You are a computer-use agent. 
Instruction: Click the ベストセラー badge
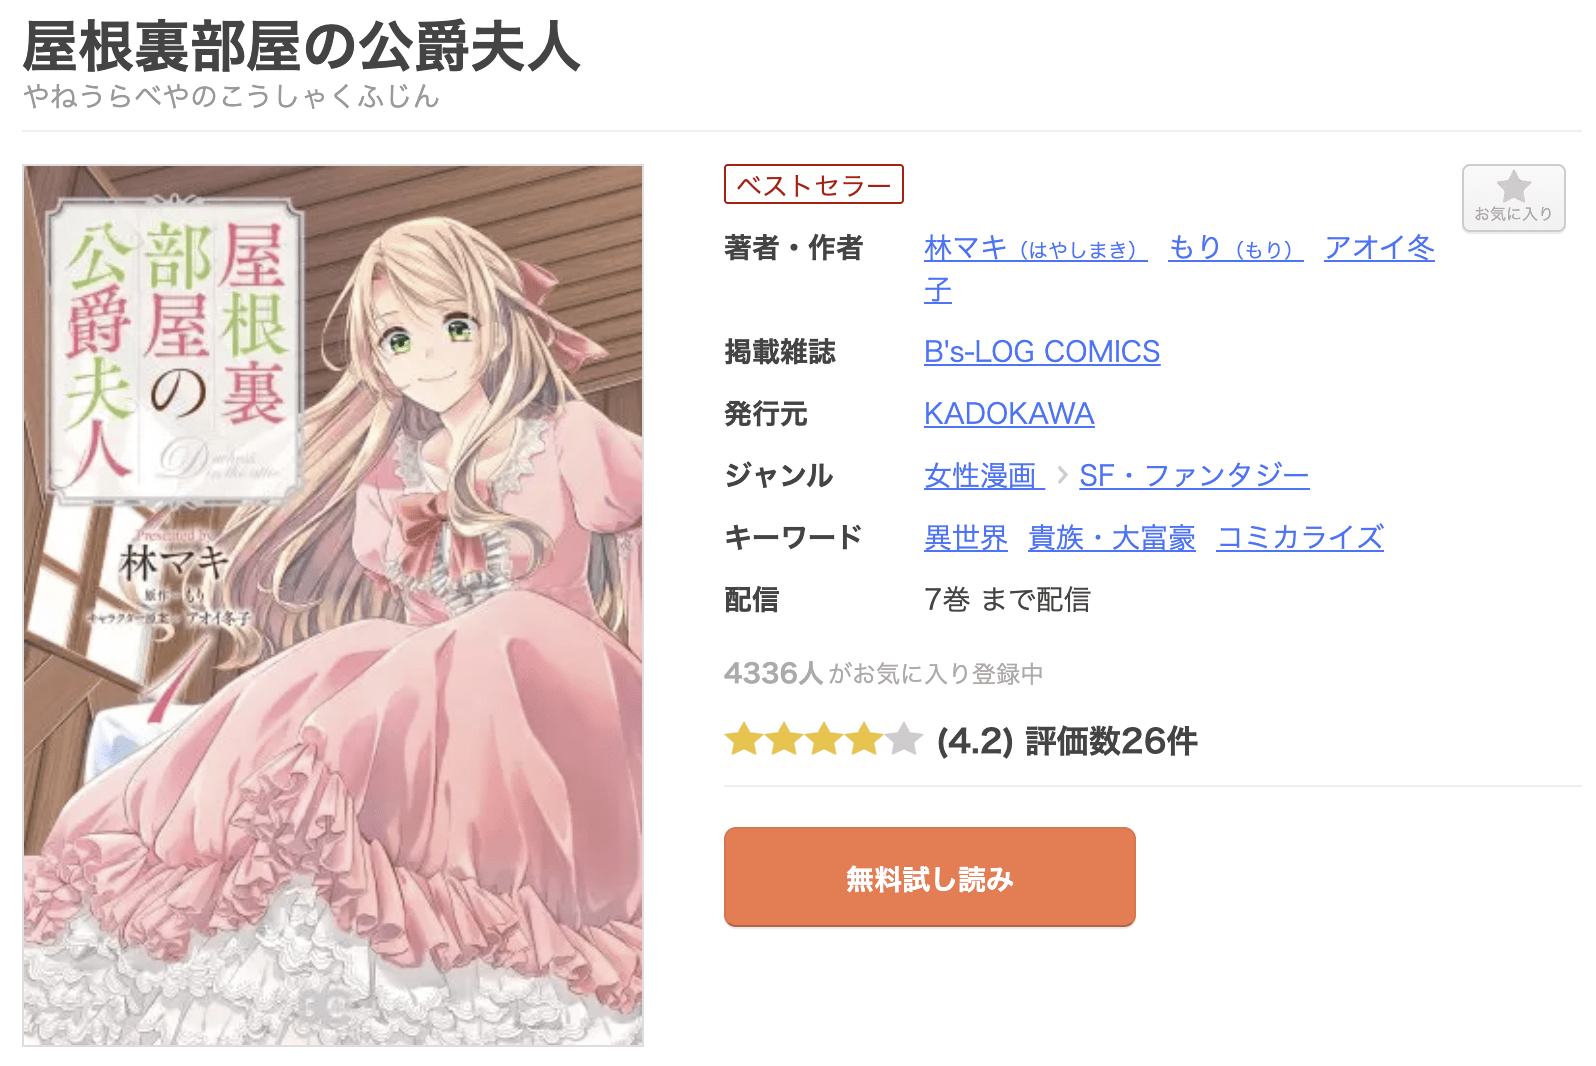click(x=814, y=185)
